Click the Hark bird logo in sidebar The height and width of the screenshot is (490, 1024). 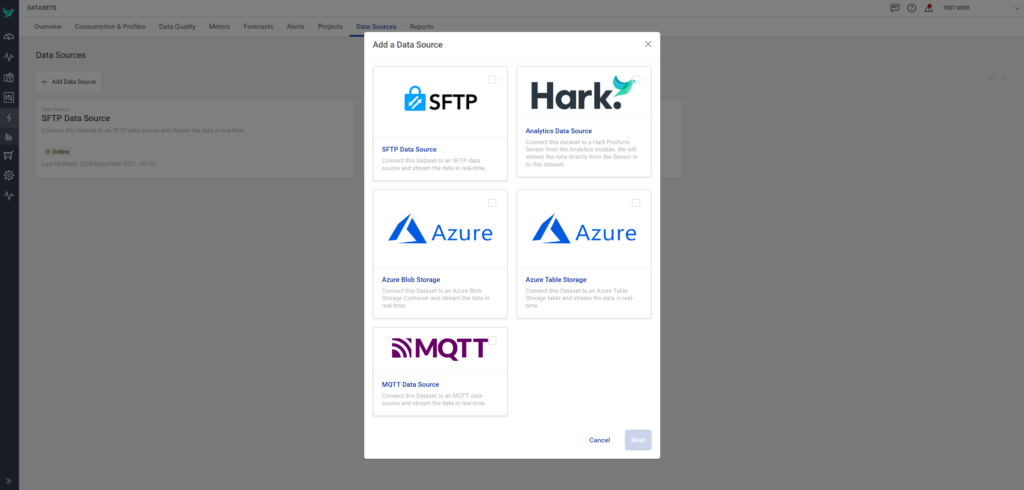coord(8,12)
